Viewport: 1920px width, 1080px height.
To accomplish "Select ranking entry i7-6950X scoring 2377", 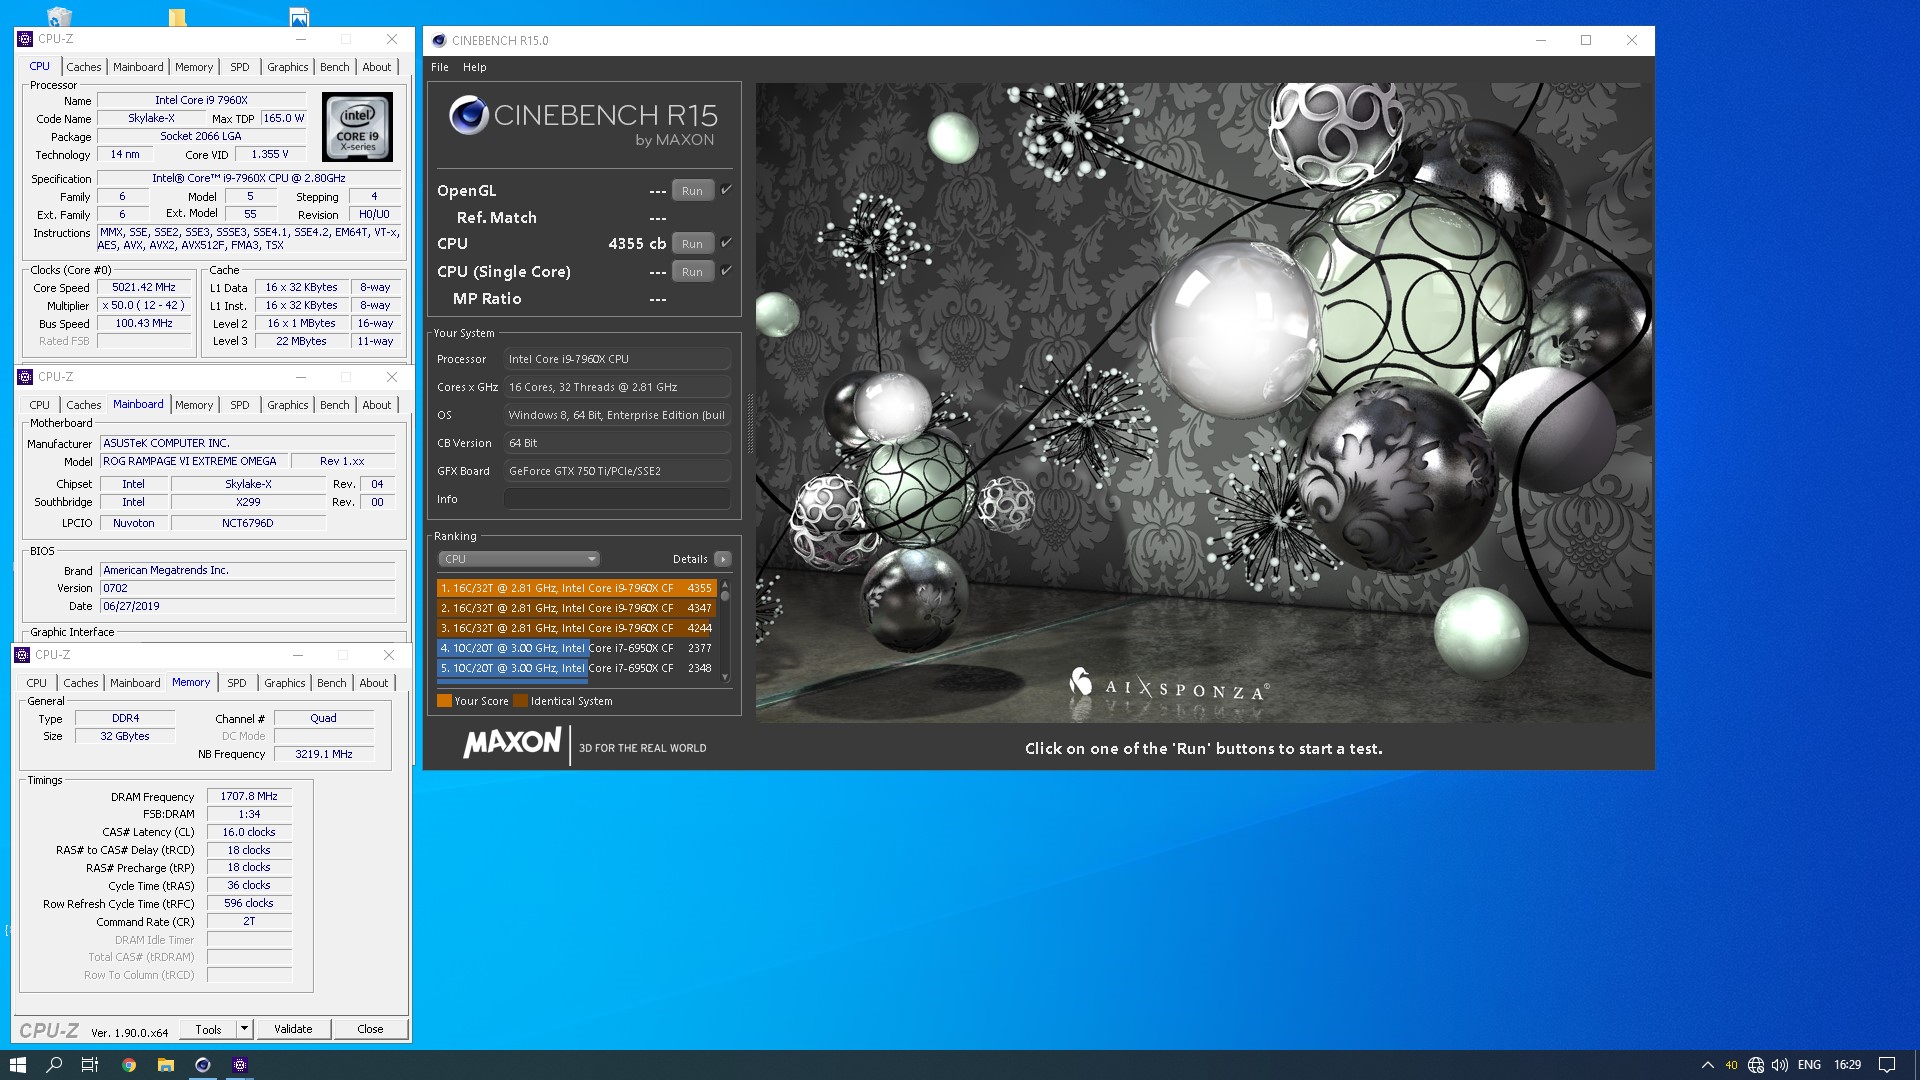I will coord(576,648).
